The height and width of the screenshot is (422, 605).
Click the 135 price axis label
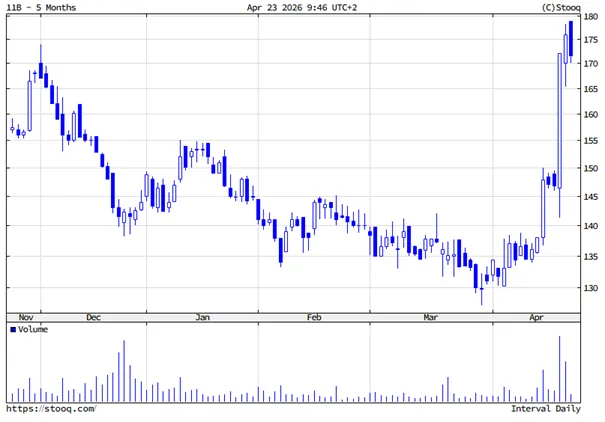(591, 257)
